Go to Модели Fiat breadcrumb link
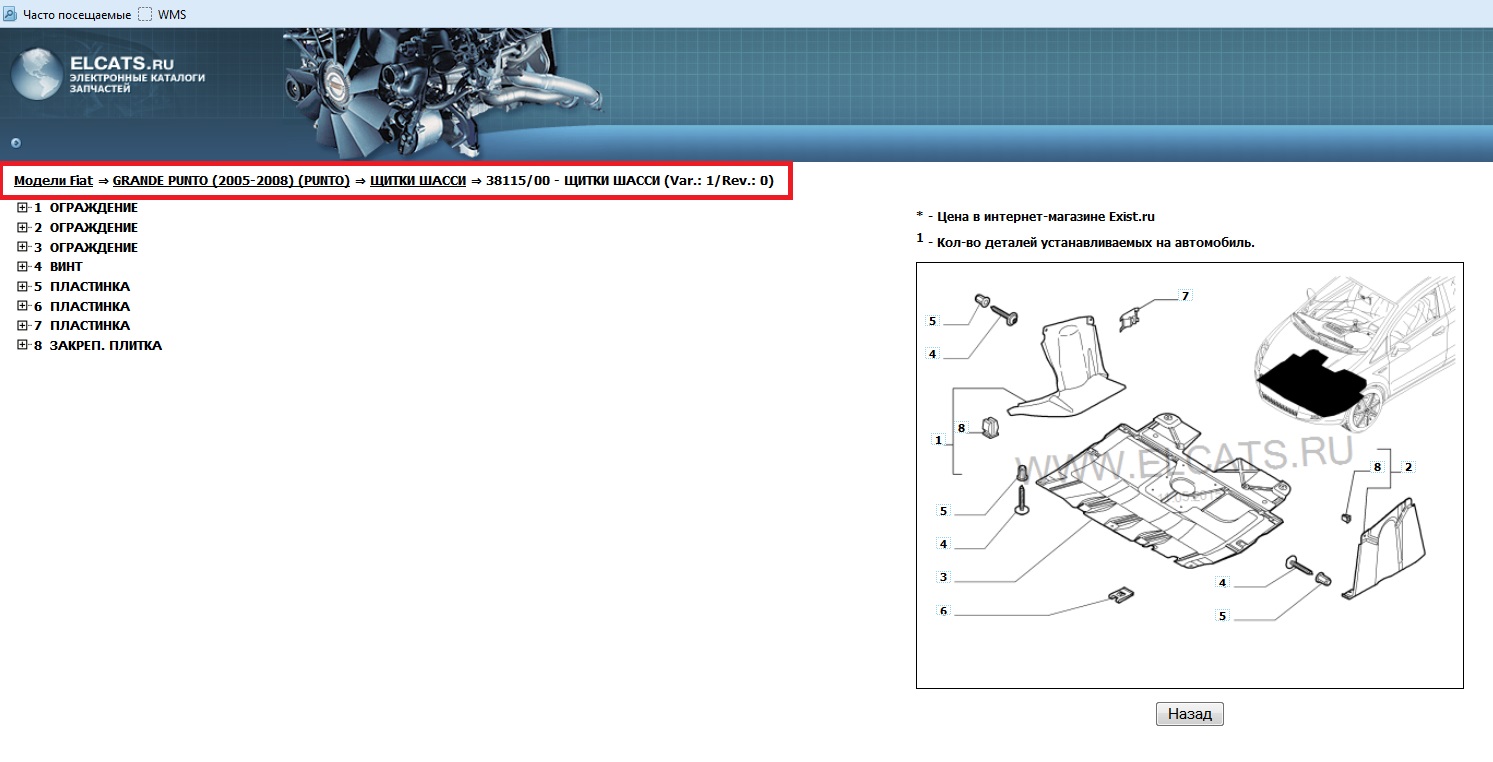 tap(53, 181)
